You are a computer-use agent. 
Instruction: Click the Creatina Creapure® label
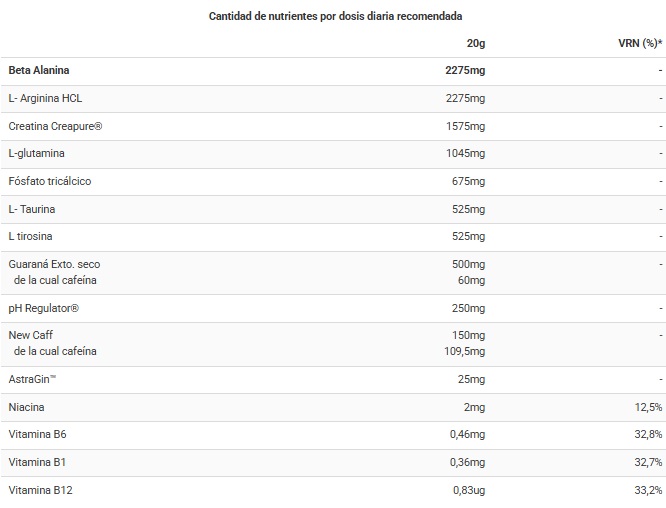pos(55,127)
